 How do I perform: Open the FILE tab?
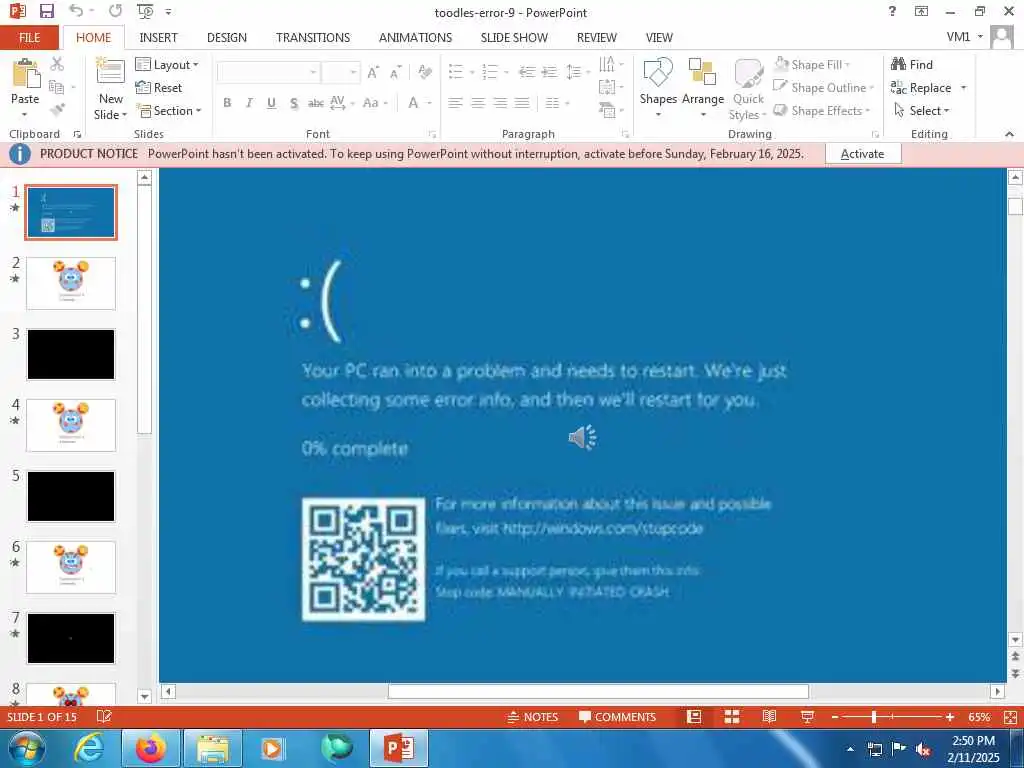click(29, 37)
